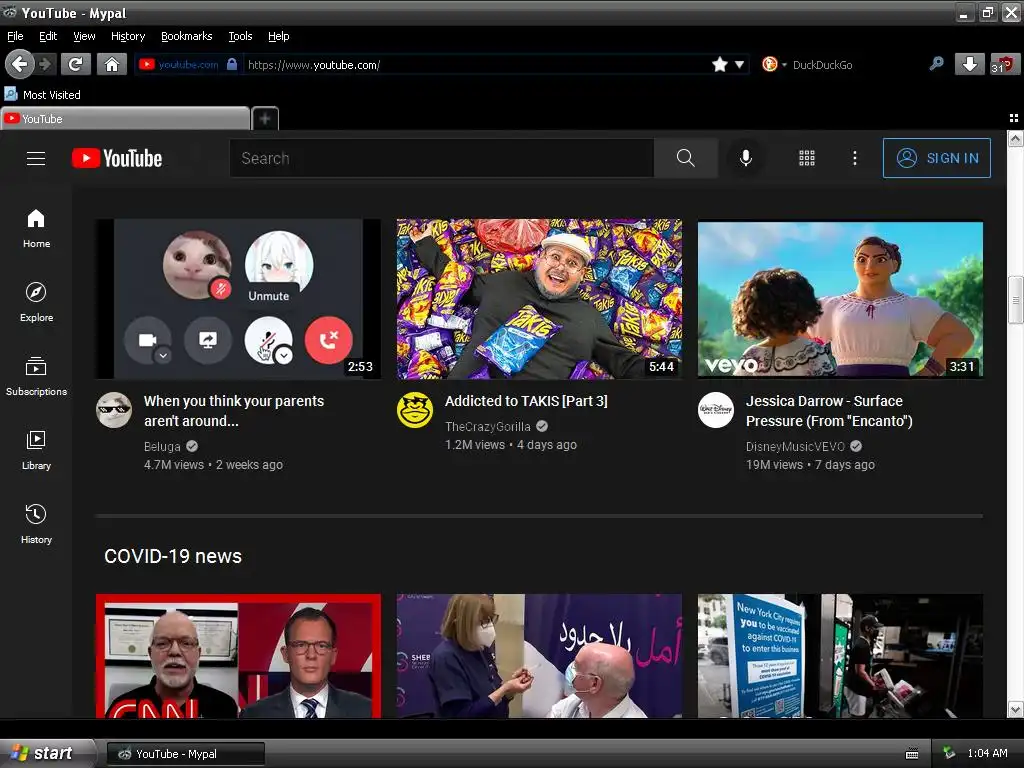Open the downloads arrow button
The height and width of the screenshot is (768, 1024).
[969, 64]
